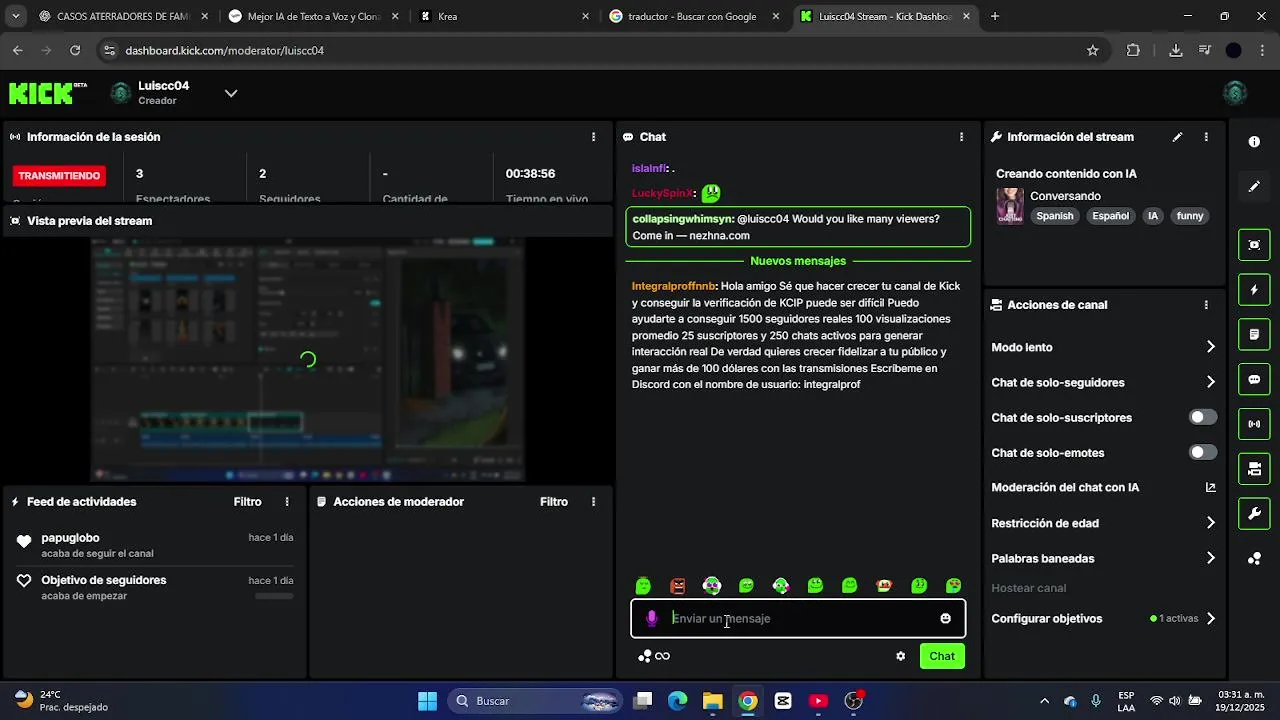Open Filtro in Feed de actividades

click(x=248, y=502)
